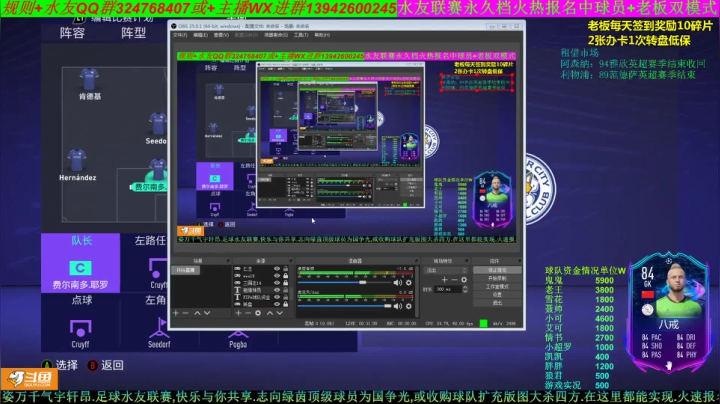Add a new source with the plus icon
Image resolution: width=720 pixels, height=404 pixels.
tap(238, 313)
